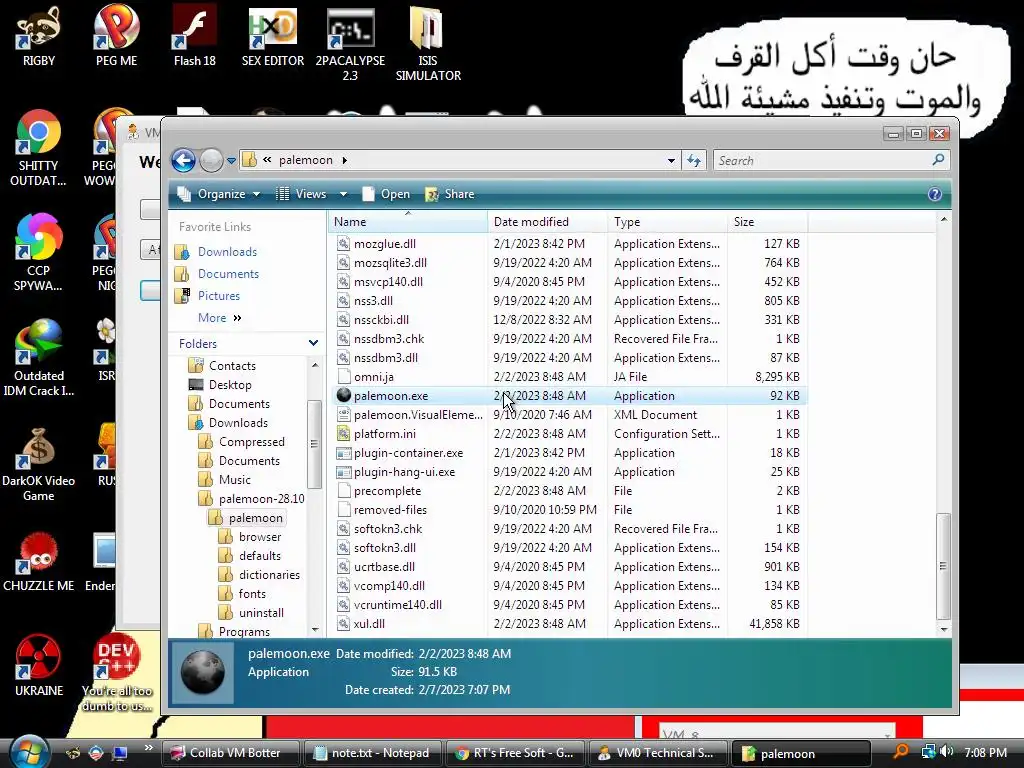The height and width of the screenshot is (768, 1024).
Task: Sort files by Date modified column
Action: (547, 222)
